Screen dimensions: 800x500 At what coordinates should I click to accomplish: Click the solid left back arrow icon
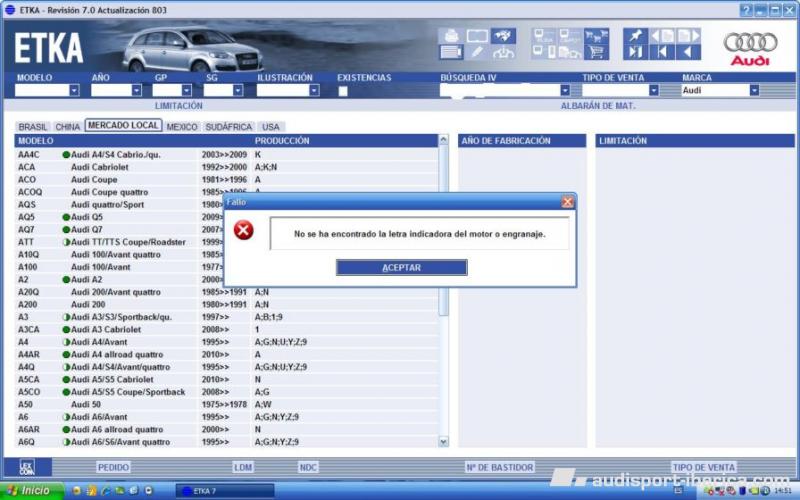(x=688, y=52)
